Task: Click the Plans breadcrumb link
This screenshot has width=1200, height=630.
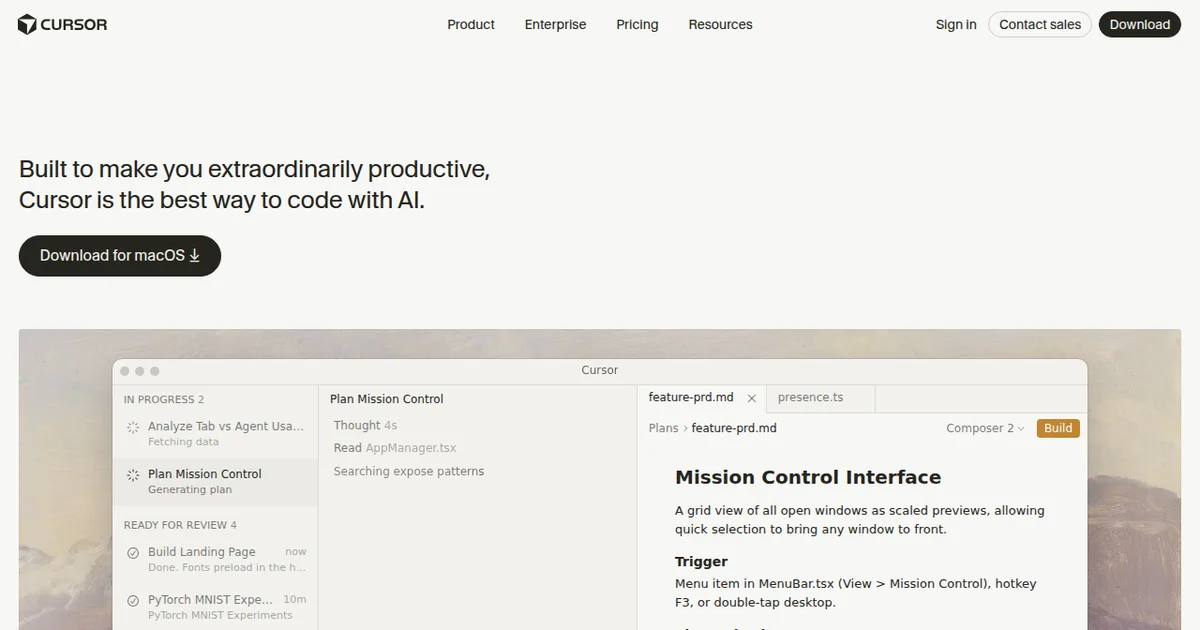Action: click(663, 428)
